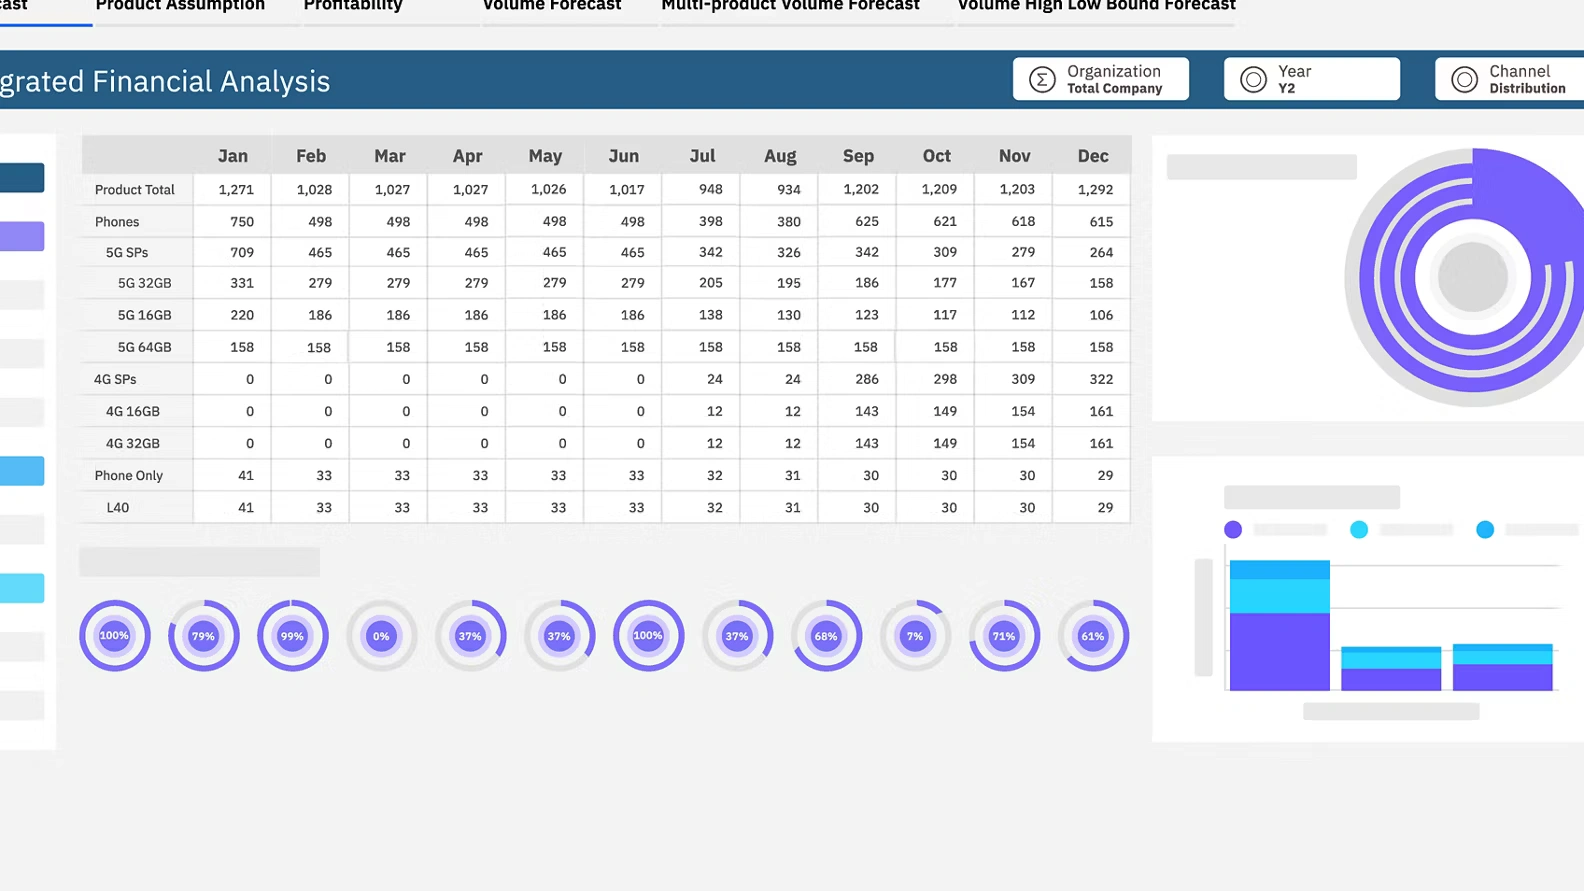Click the 61% progress ring
Screen dimensions: 1584x891
(x=1093, y=636)
